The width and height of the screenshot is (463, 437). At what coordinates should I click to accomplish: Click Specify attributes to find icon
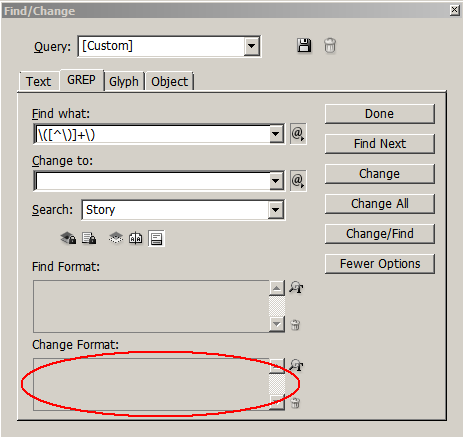296,287
